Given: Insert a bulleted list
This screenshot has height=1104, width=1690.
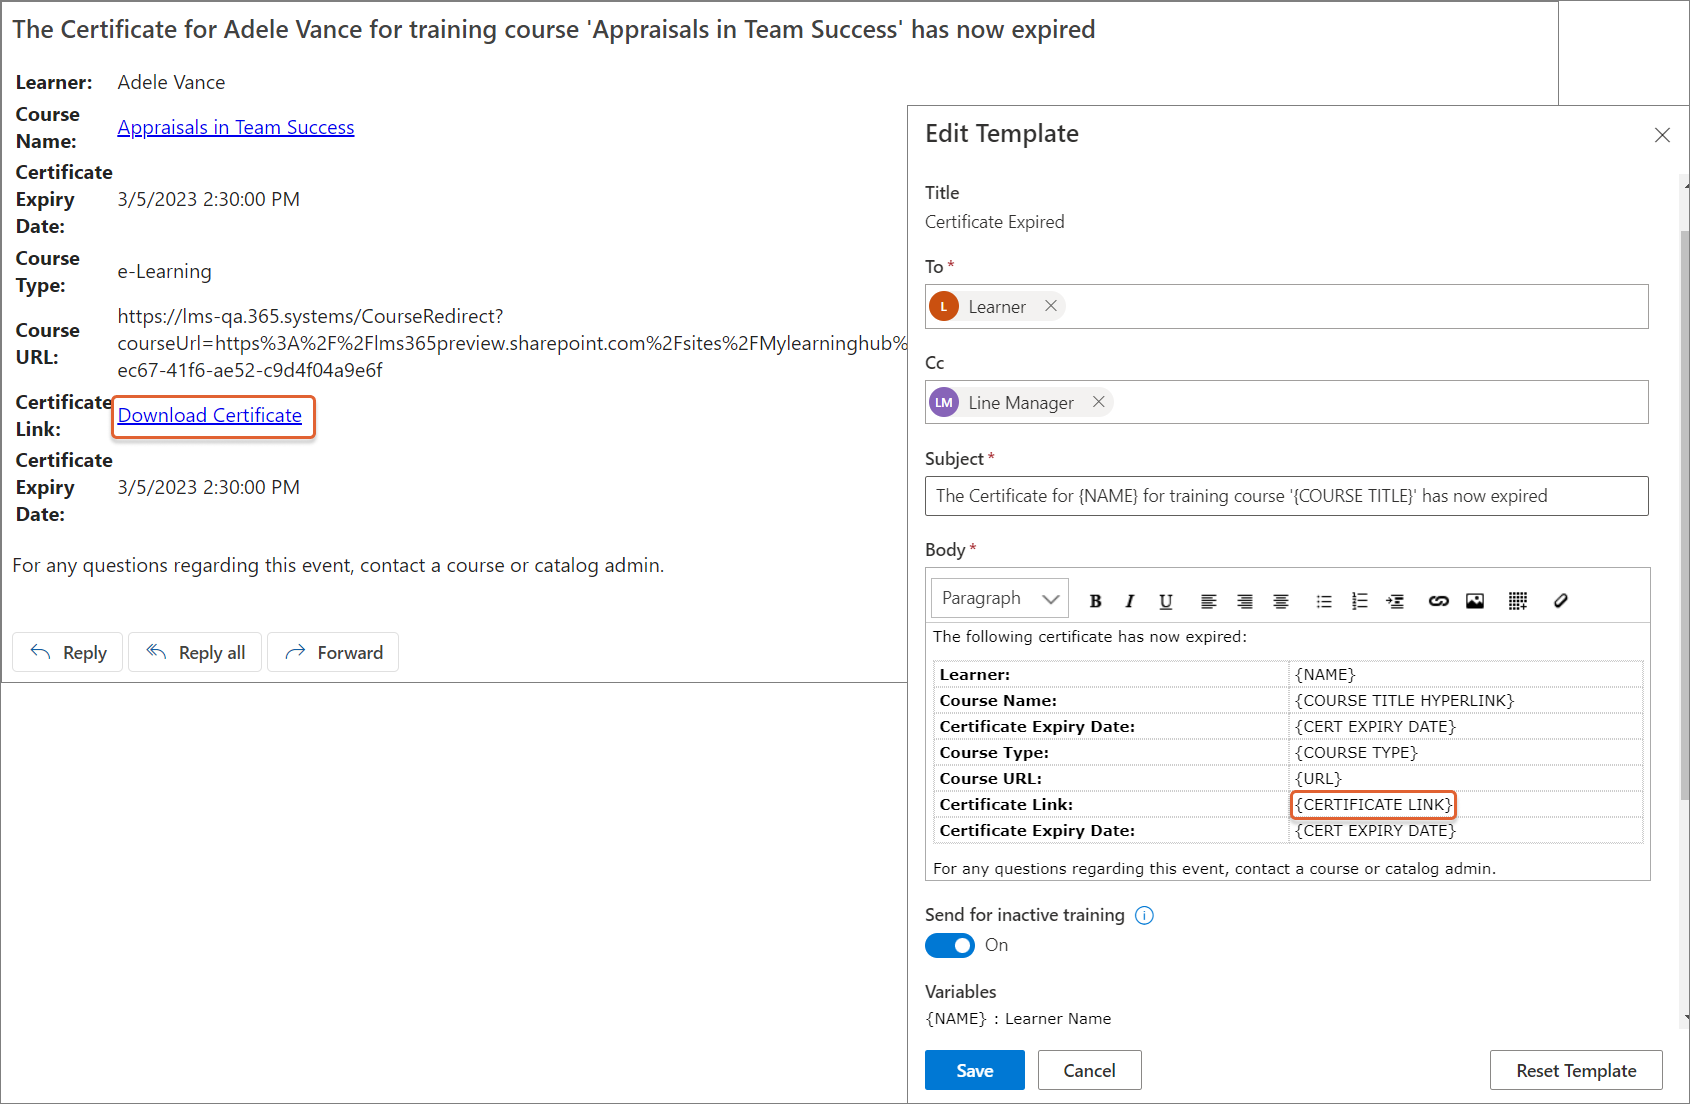Looking at the screenshot, I should pos(1323,601).
